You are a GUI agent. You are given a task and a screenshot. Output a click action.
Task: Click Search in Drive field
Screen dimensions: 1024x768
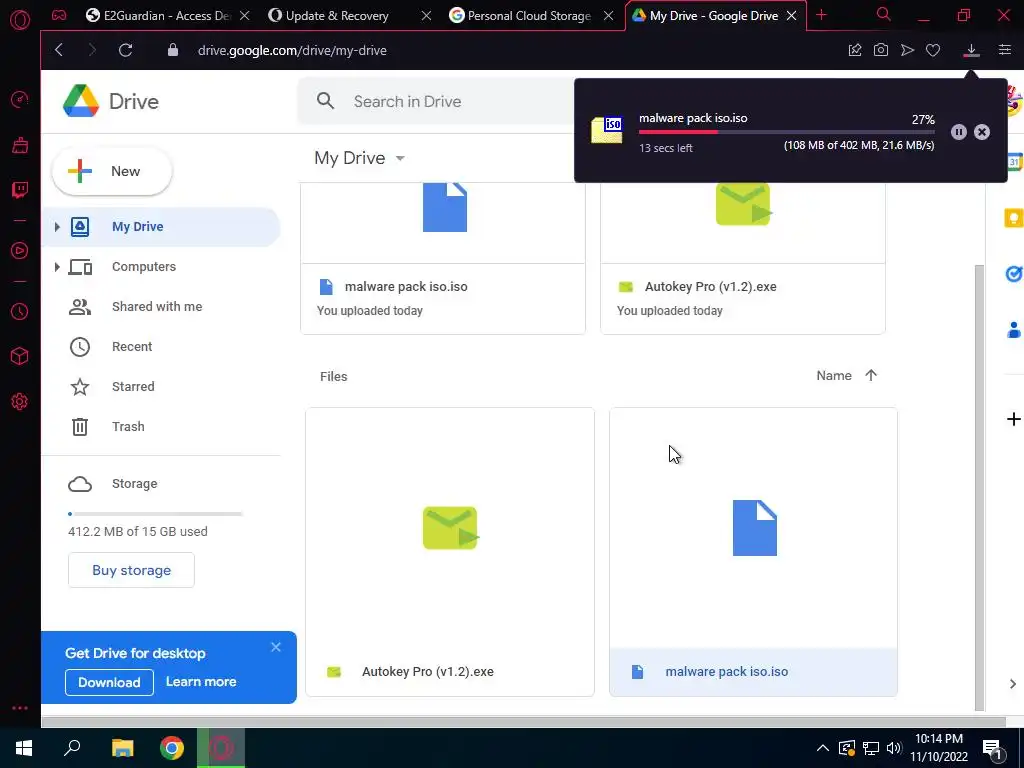click(x=438, y=101)
